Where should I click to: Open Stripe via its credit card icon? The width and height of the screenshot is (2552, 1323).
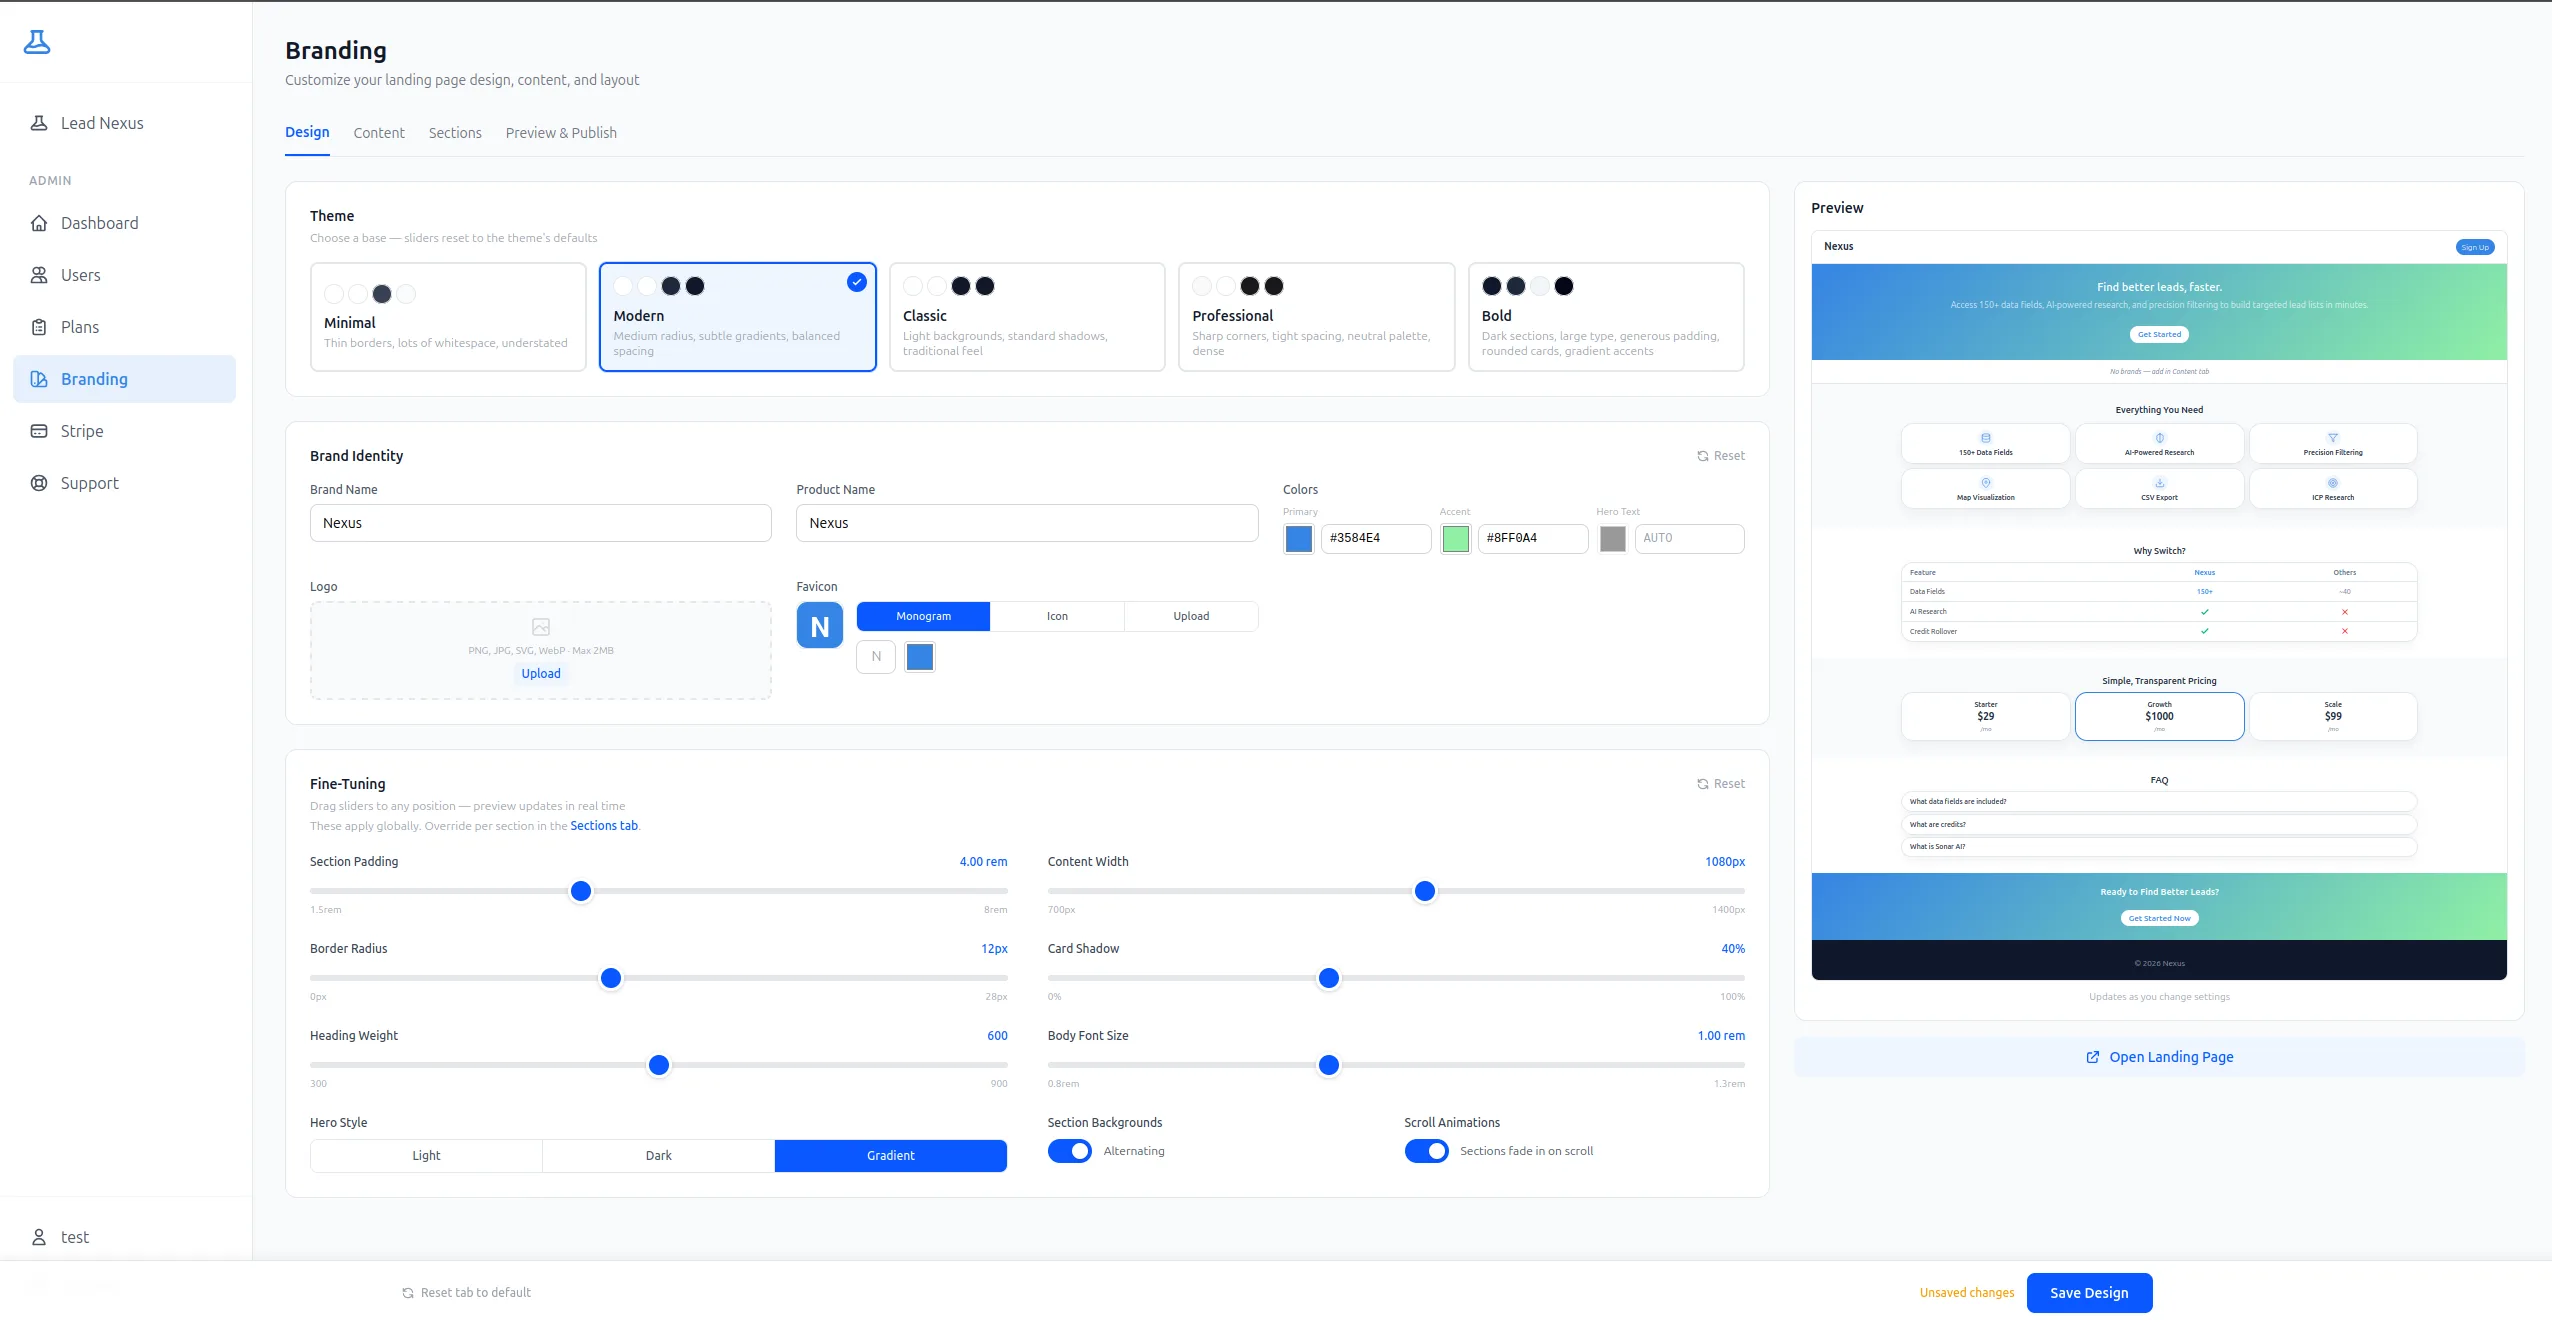[x=39, y=431]
